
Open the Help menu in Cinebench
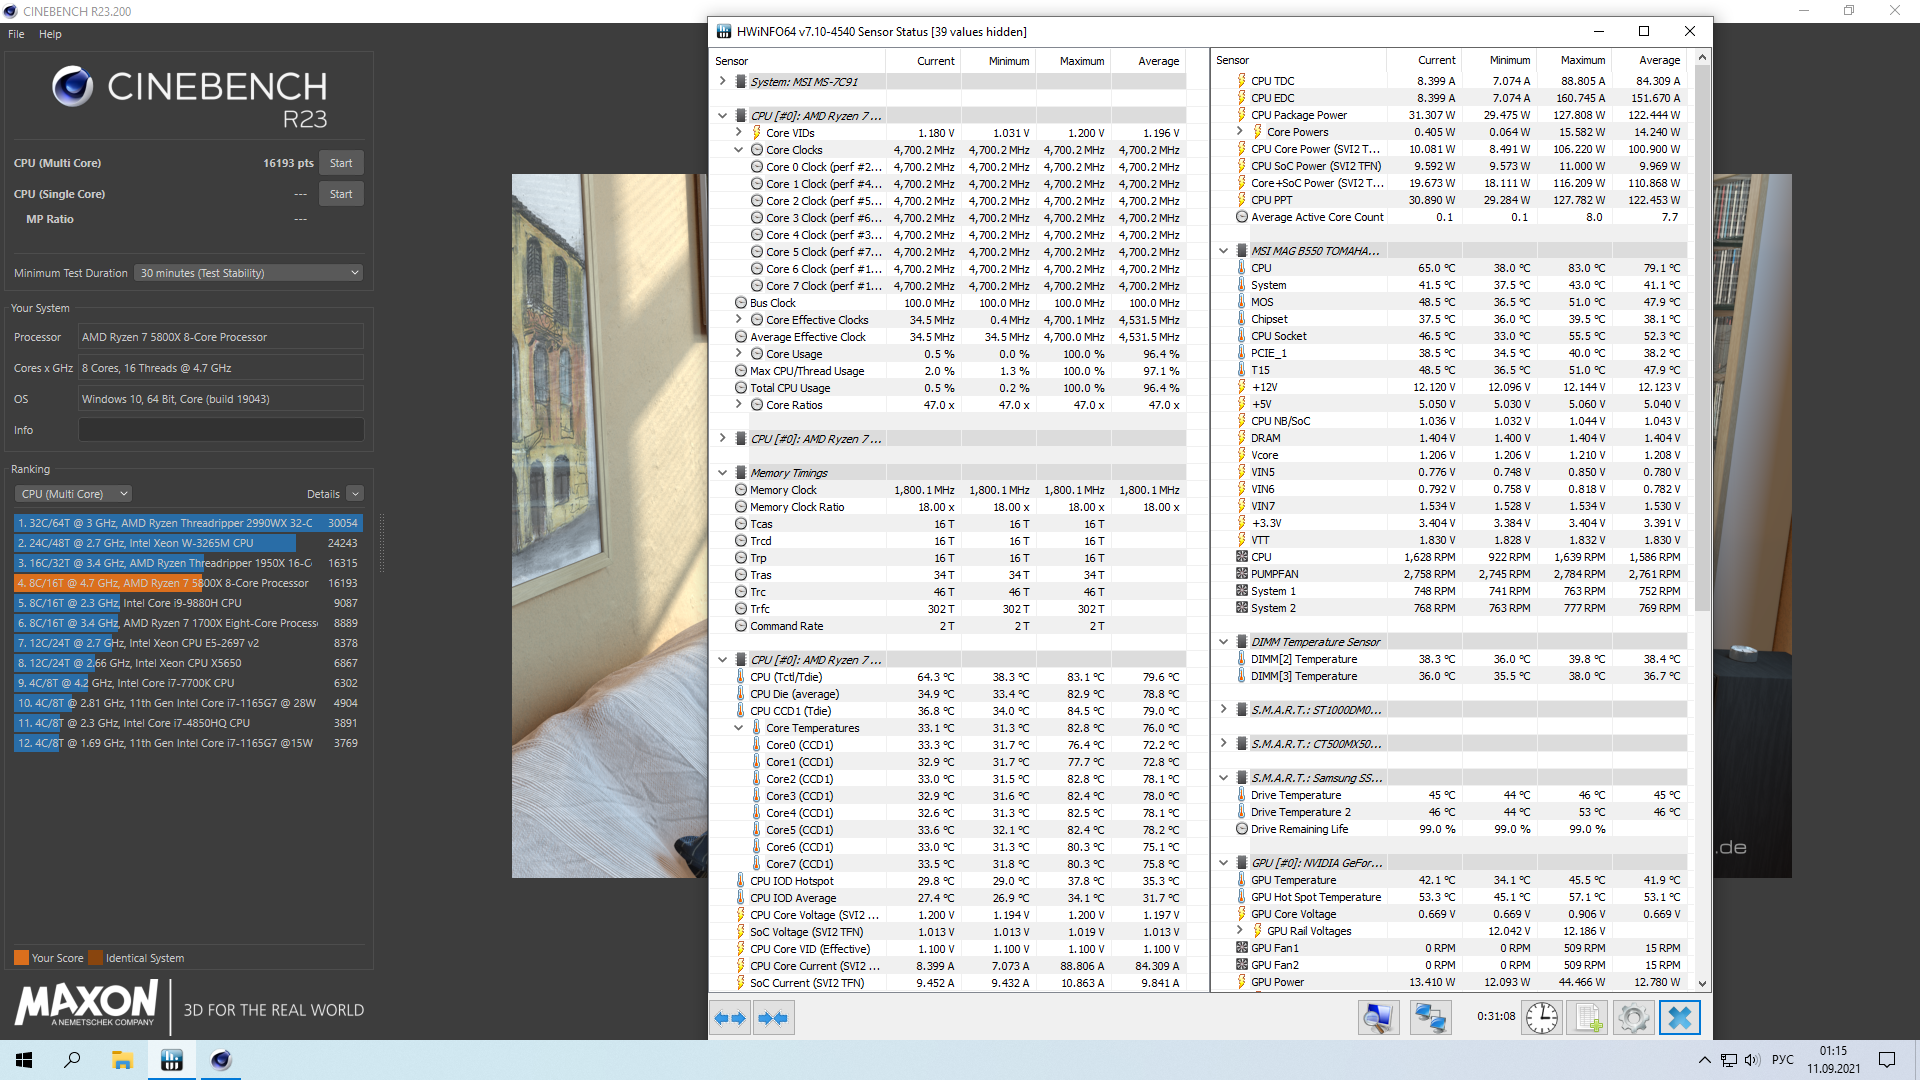click(50, 34)
